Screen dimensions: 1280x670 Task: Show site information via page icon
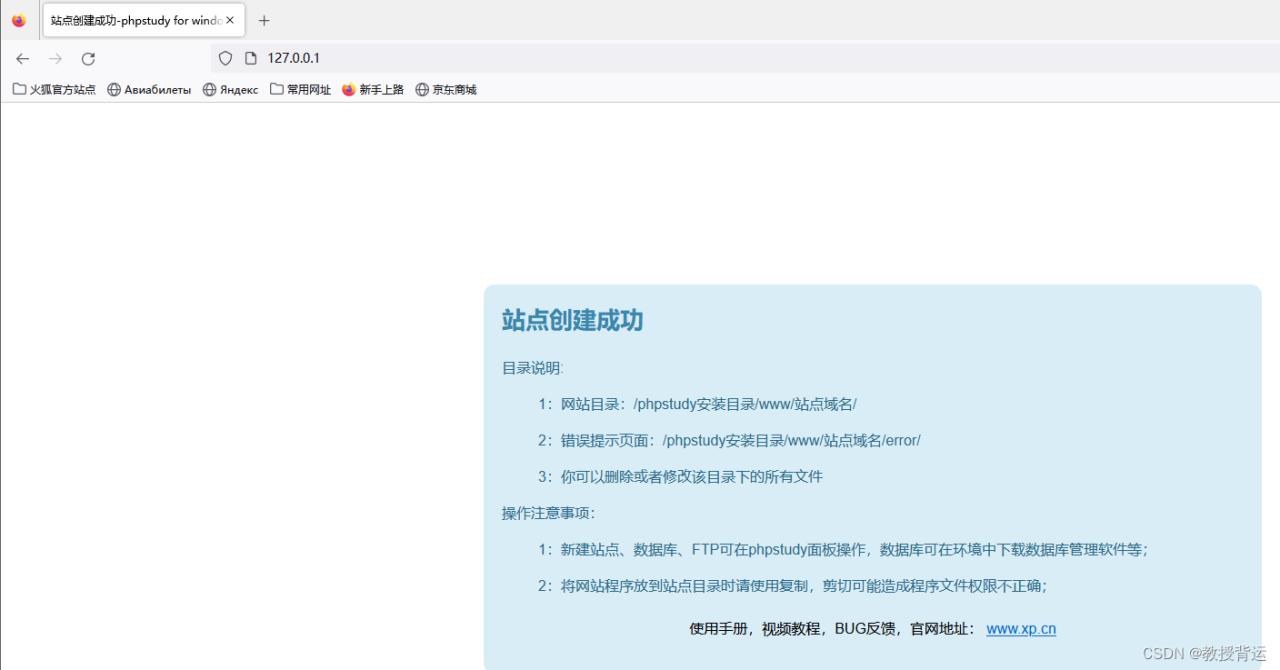click(251, 59)
